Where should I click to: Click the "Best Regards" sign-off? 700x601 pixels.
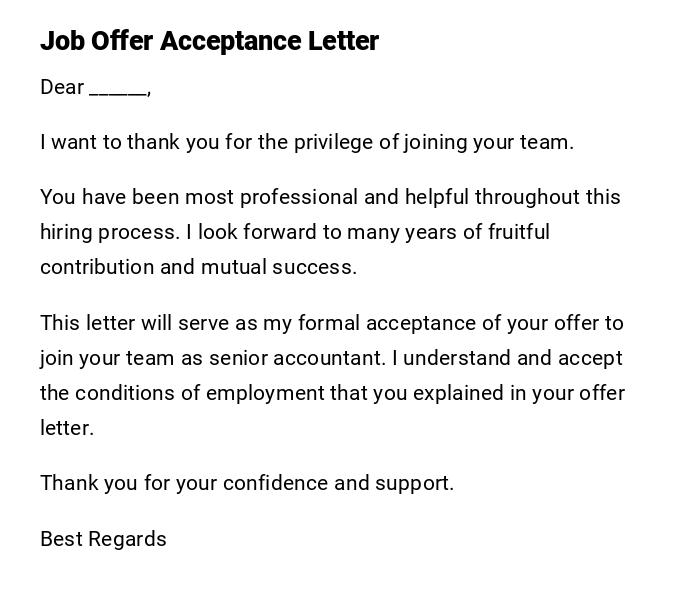pyautogui.click(x=103, y=539)
